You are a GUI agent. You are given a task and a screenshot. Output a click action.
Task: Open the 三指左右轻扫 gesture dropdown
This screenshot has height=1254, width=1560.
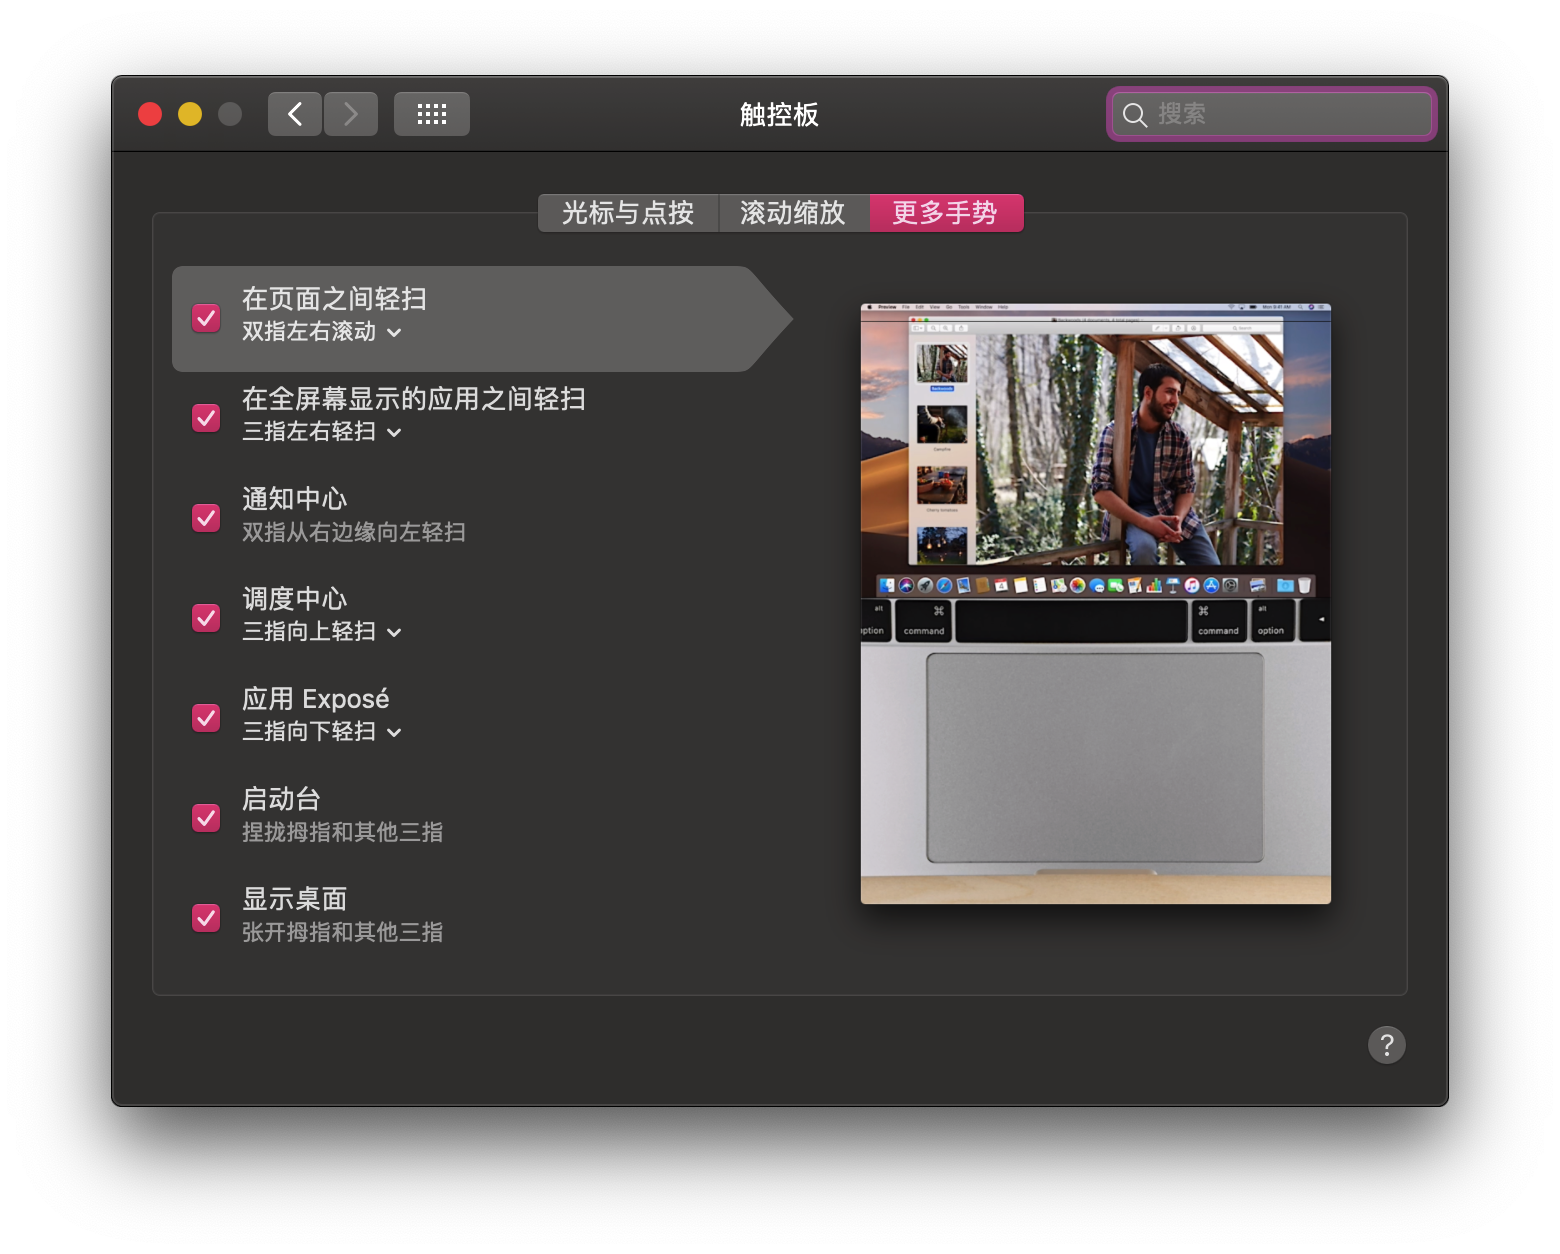click(x=322, y=432)
